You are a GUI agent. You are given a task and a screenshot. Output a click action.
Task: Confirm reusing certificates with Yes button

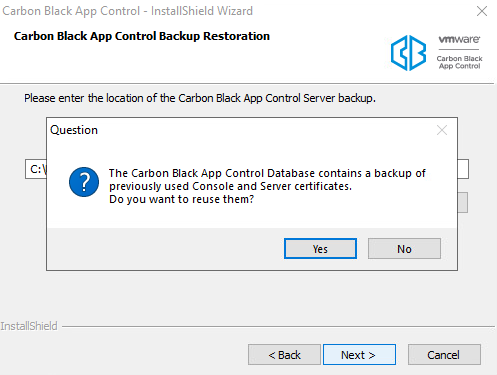coord(320,249)
